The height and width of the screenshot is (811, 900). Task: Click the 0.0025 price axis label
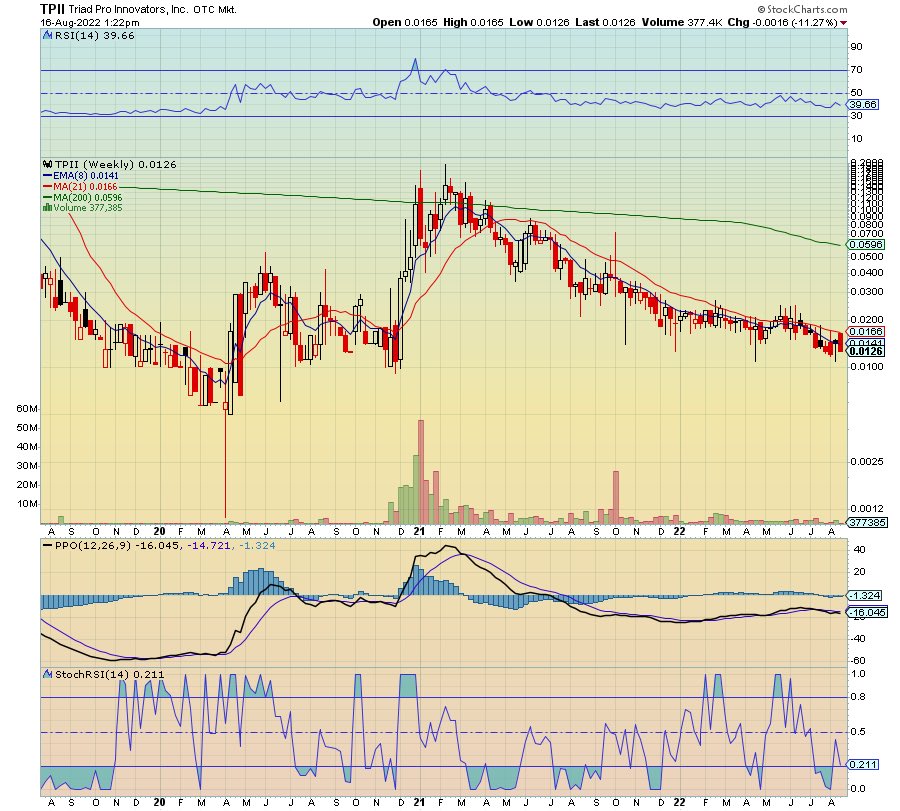tap(867, 462)
